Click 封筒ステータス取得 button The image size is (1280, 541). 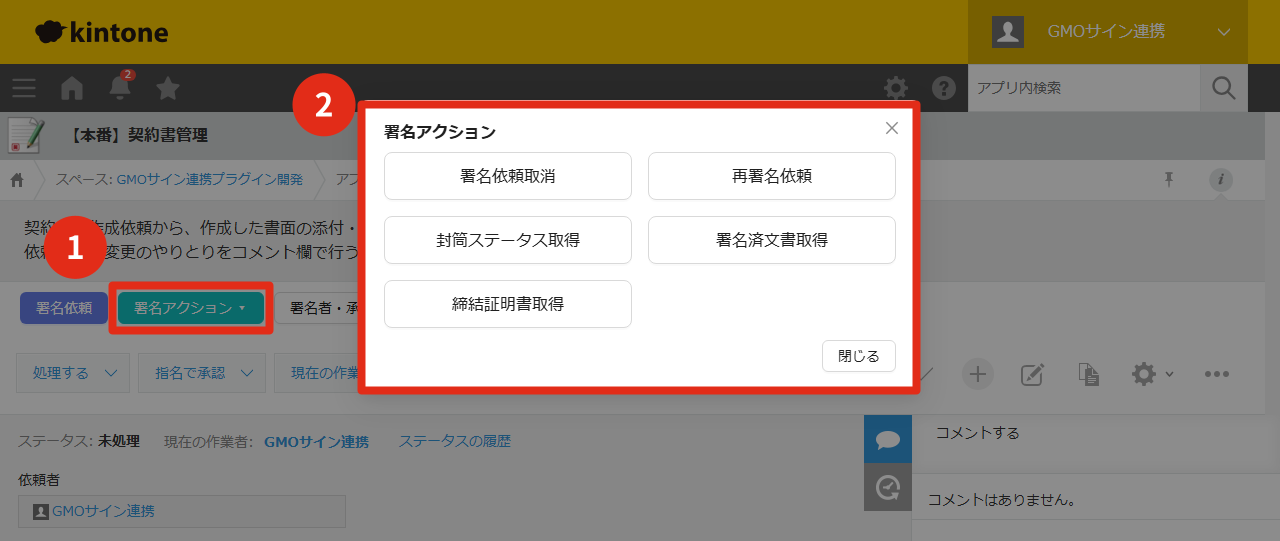(508, 240)
